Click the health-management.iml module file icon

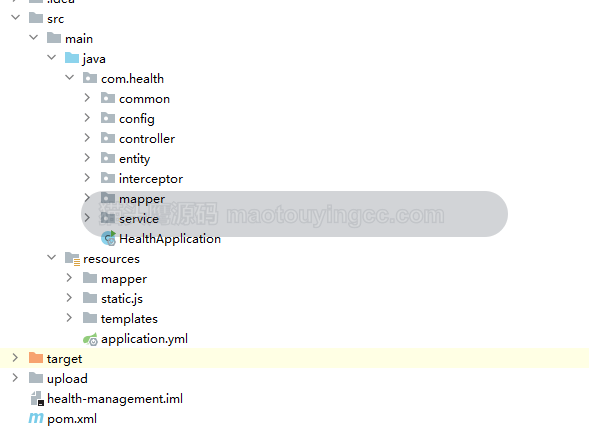(37, 398)
